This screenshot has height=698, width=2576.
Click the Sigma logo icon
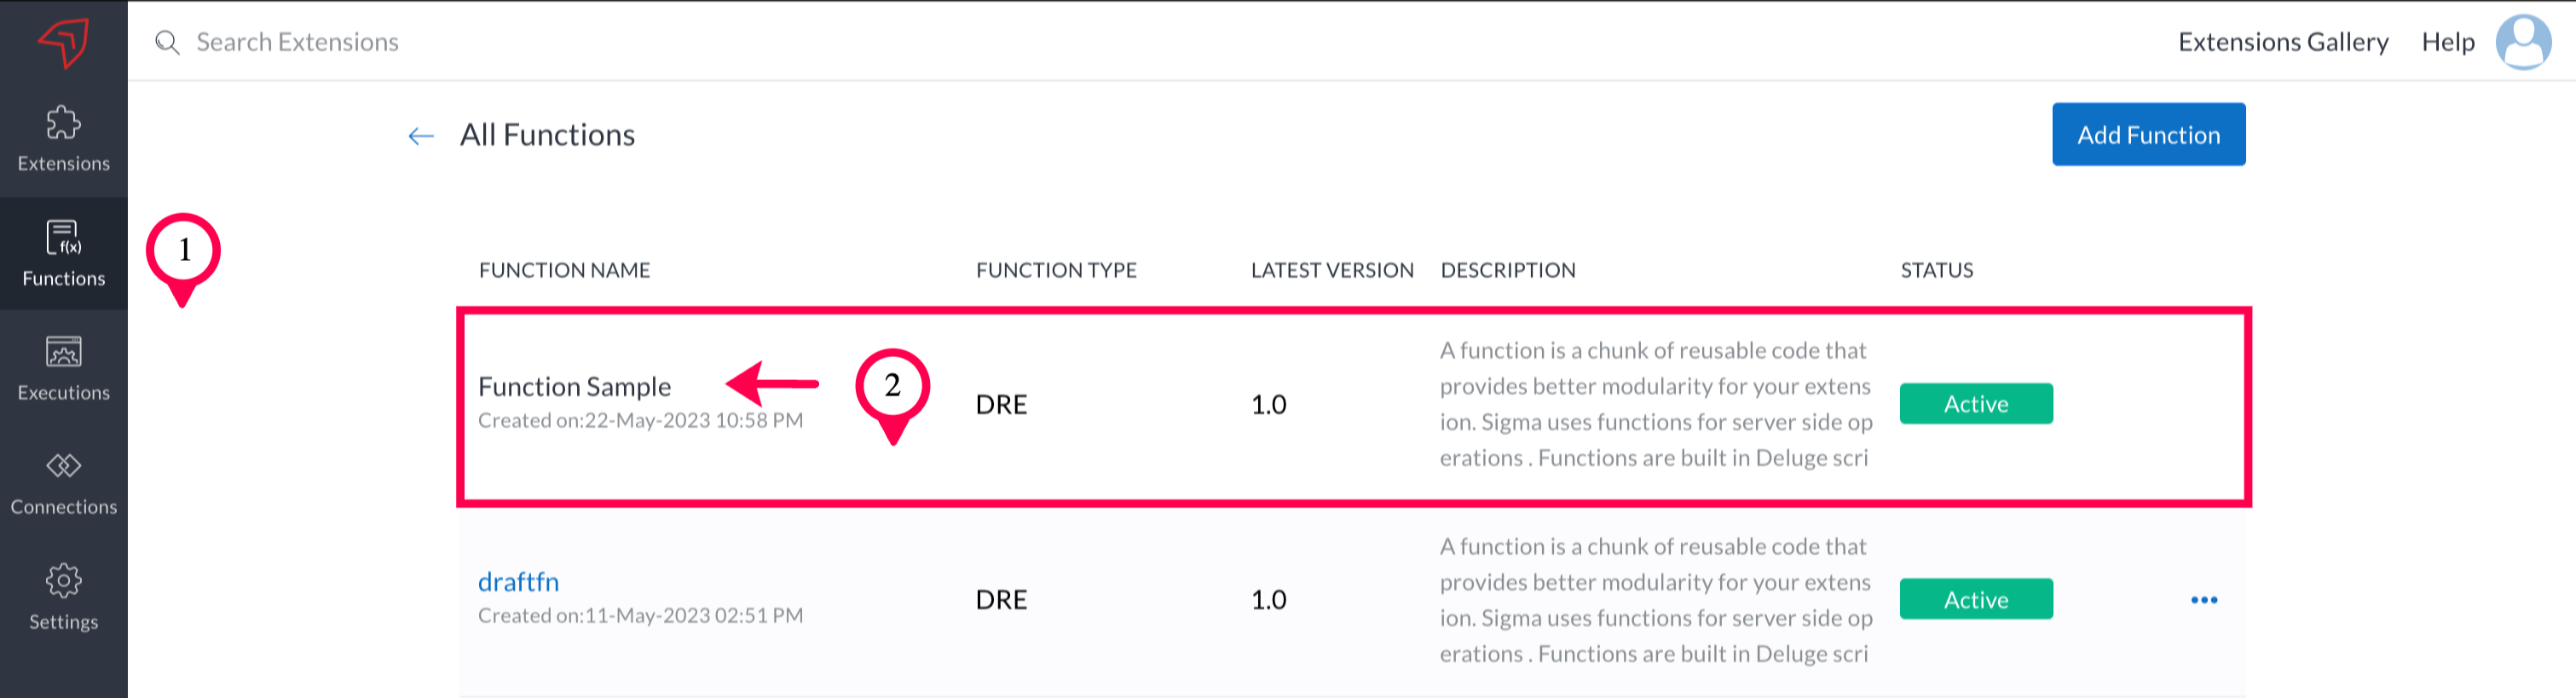[64, 43]
